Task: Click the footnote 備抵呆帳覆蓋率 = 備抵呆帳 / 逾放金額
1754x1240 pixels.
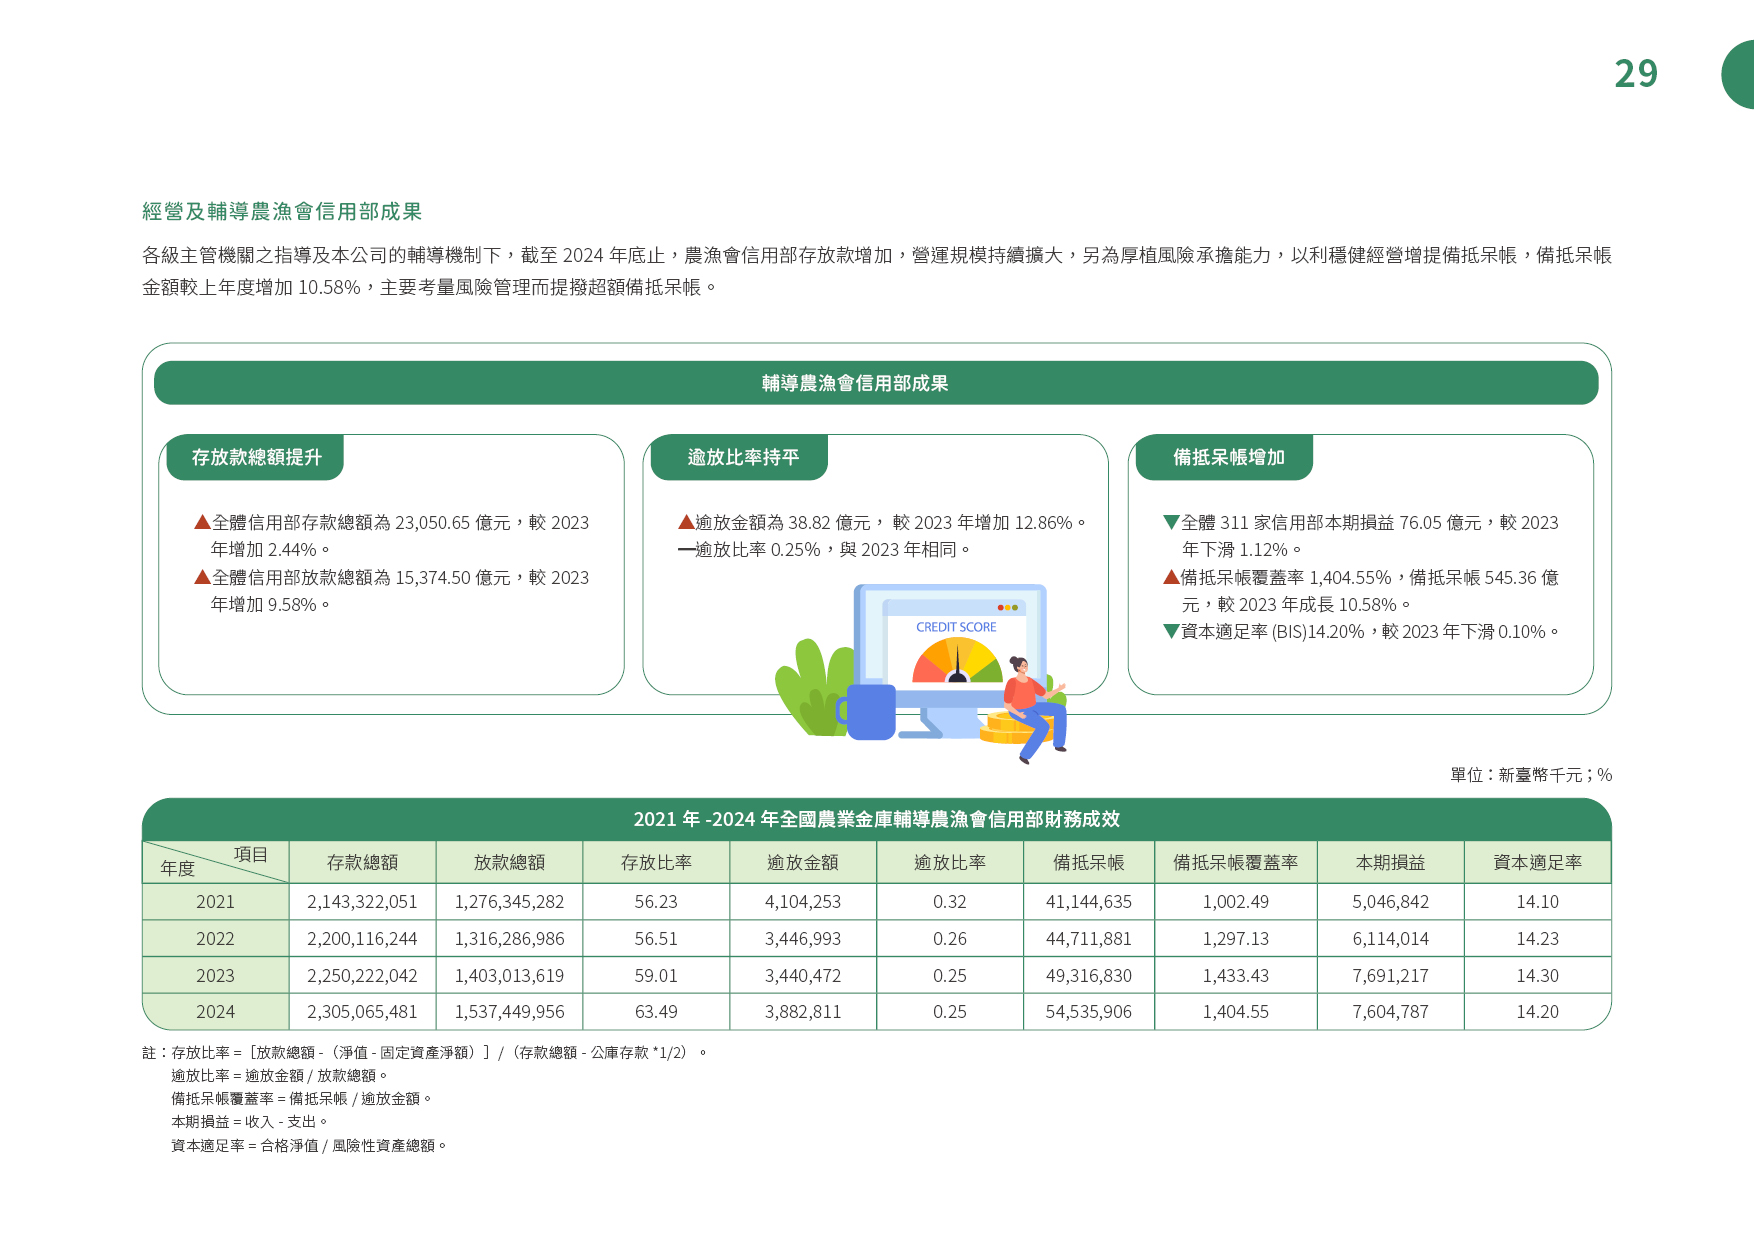Action: coord(301,1099)
